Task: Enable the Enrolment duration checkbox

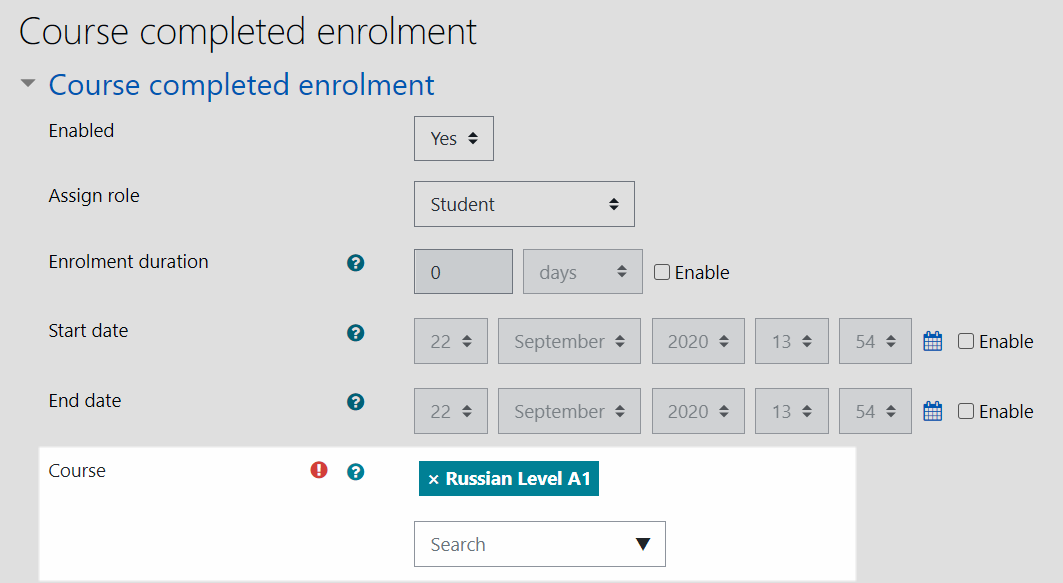Action: click(664, 271)
